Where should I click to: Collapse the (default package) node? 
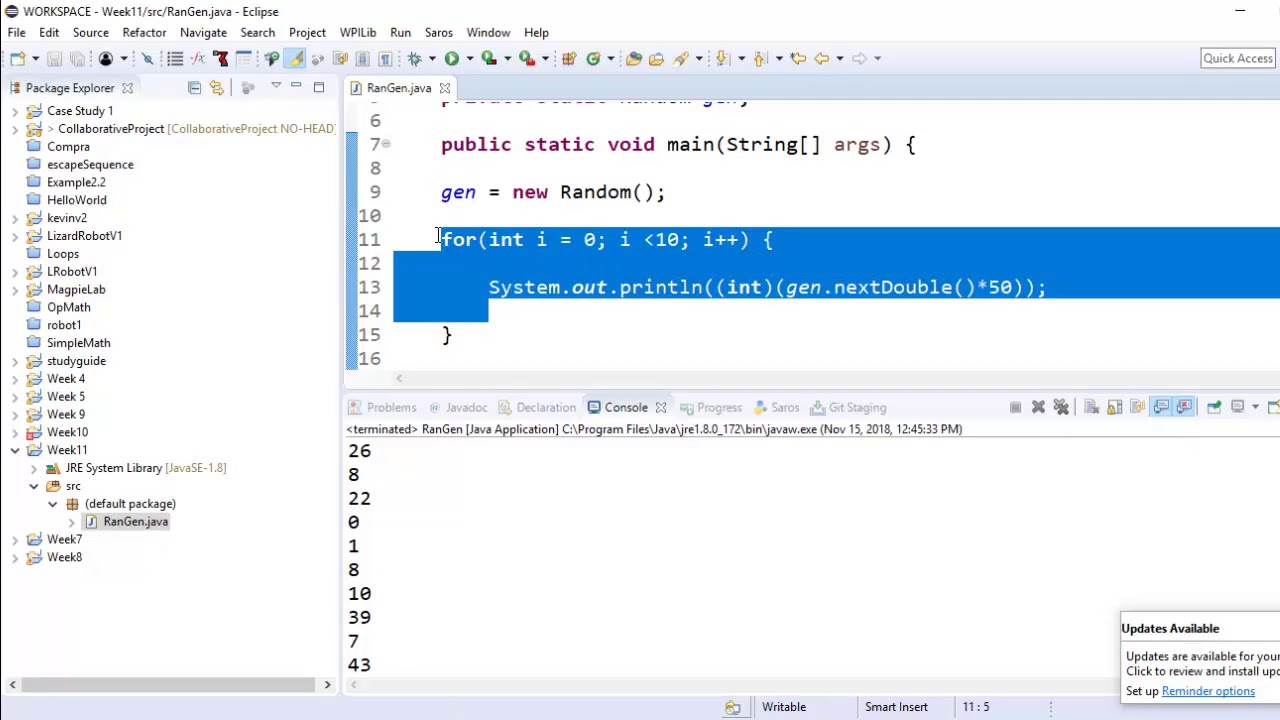tap(53, 504)
